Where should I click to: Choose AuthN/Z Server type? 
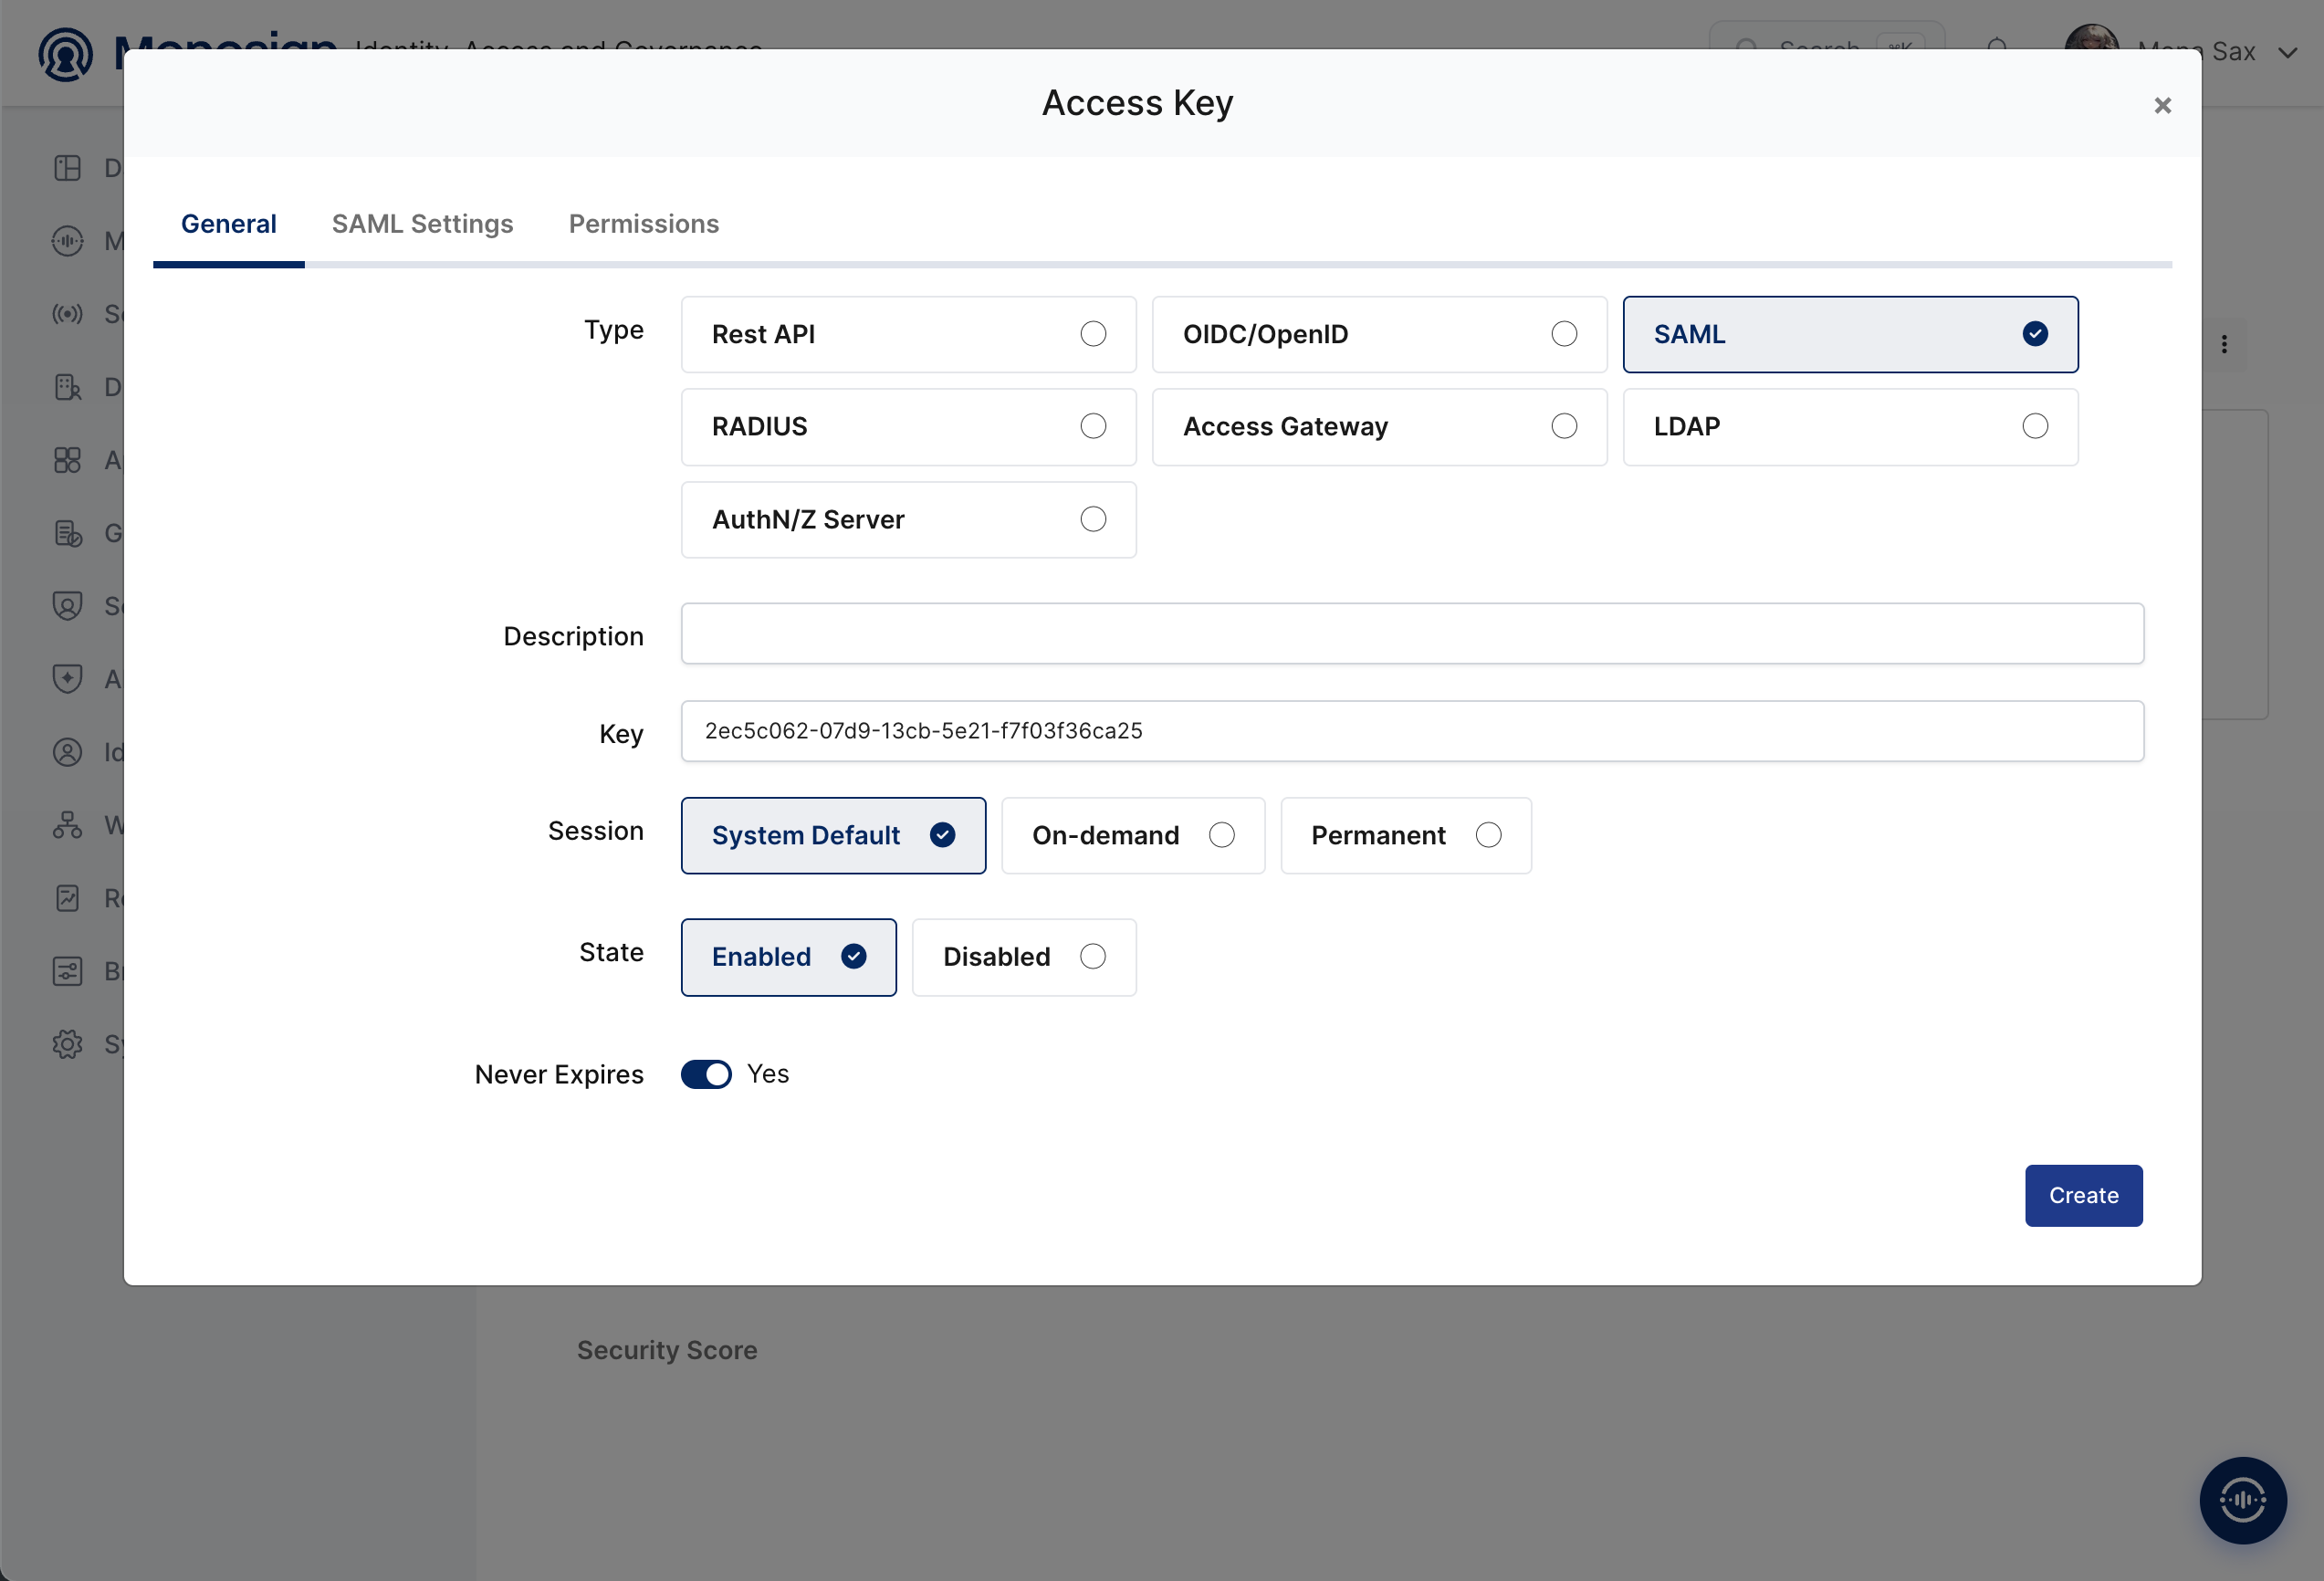point(908,520)
